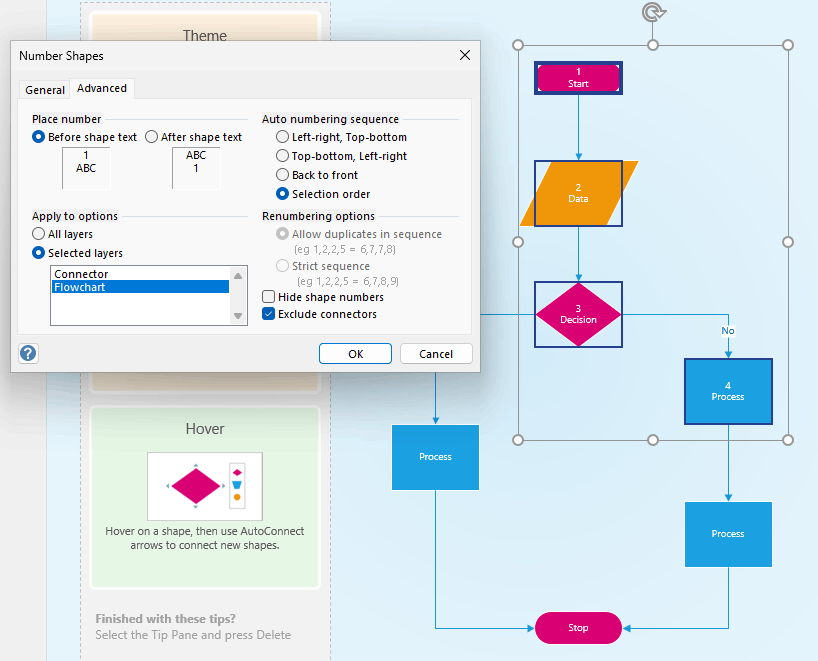Switch to the General tab

(45, 90)
